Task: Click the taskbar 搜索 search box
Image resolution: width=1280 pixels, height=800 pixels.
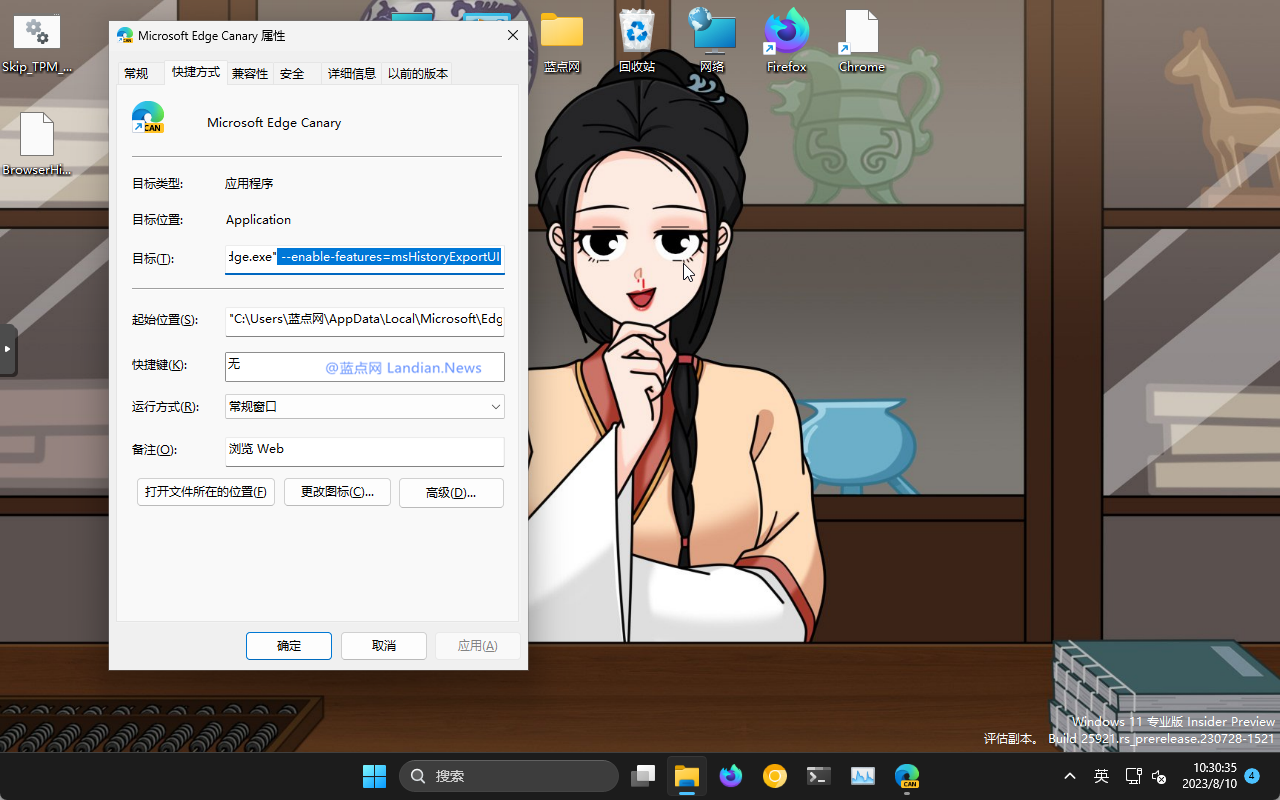Action: click(x=509, y=776)
